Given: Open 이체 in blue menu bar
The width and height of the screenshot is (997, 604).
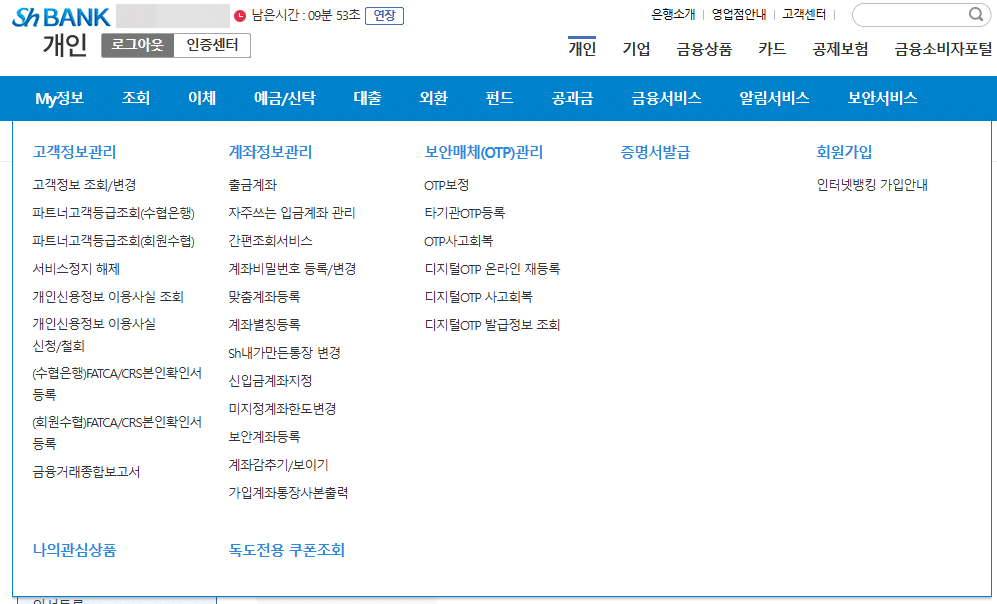Looking at the screenshot, I should click(202, 98).
